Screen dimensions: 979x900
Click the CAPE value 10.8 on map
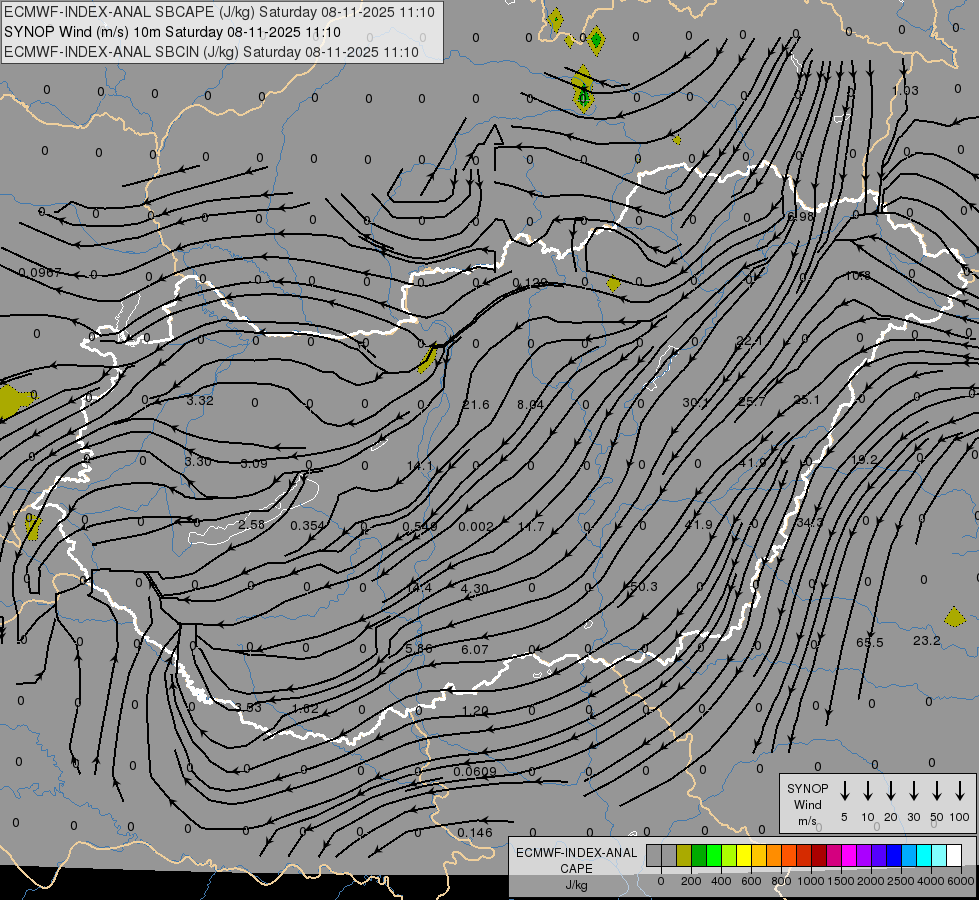858,275
